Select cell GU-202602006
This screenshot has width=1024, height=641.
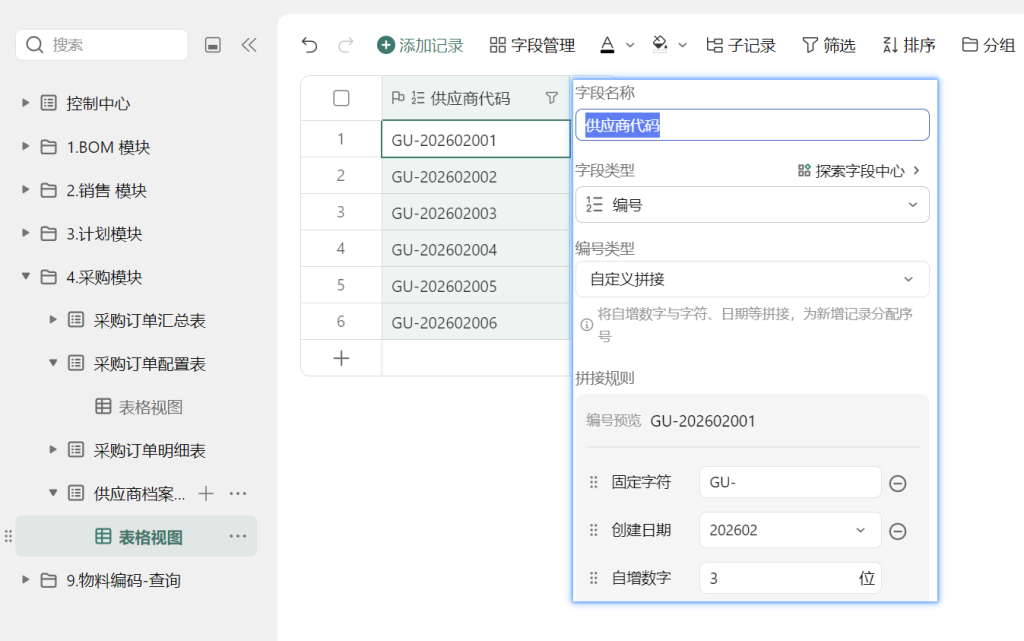[x=475, y=322]
